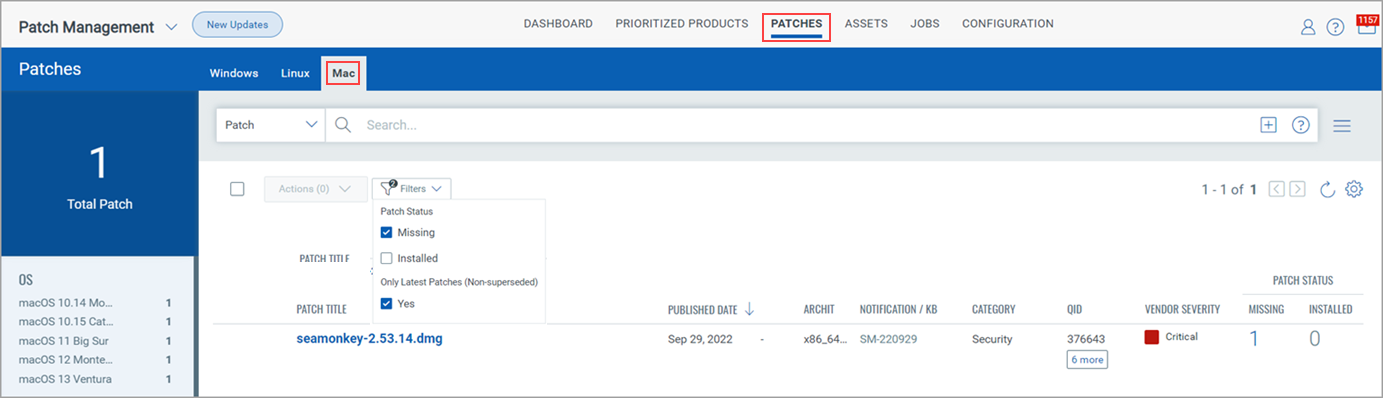Viewport: 1383px width, 398px height.
Task: Click the New Updates button
Action: [x=237, y=25]
